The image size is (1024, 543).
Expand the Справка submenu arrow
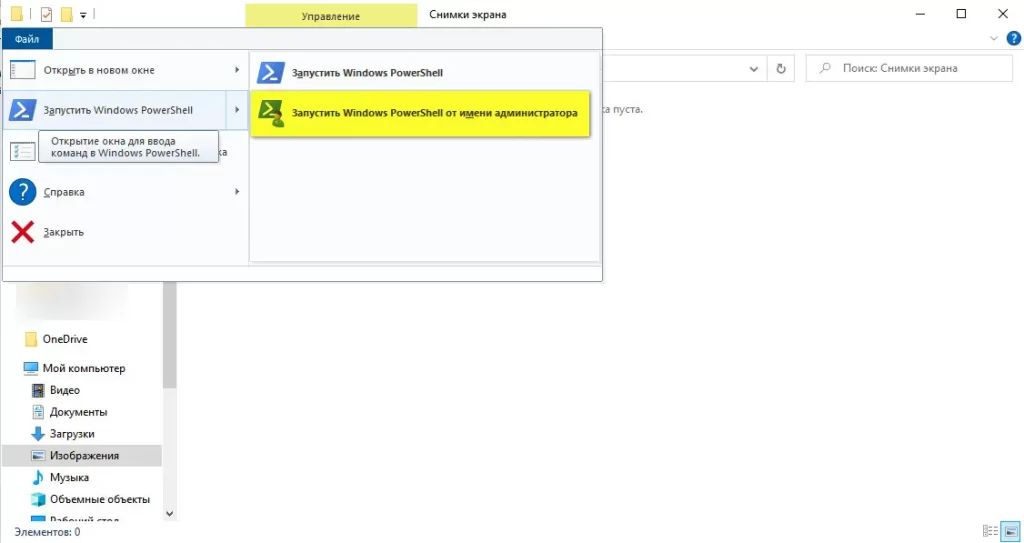237,191
